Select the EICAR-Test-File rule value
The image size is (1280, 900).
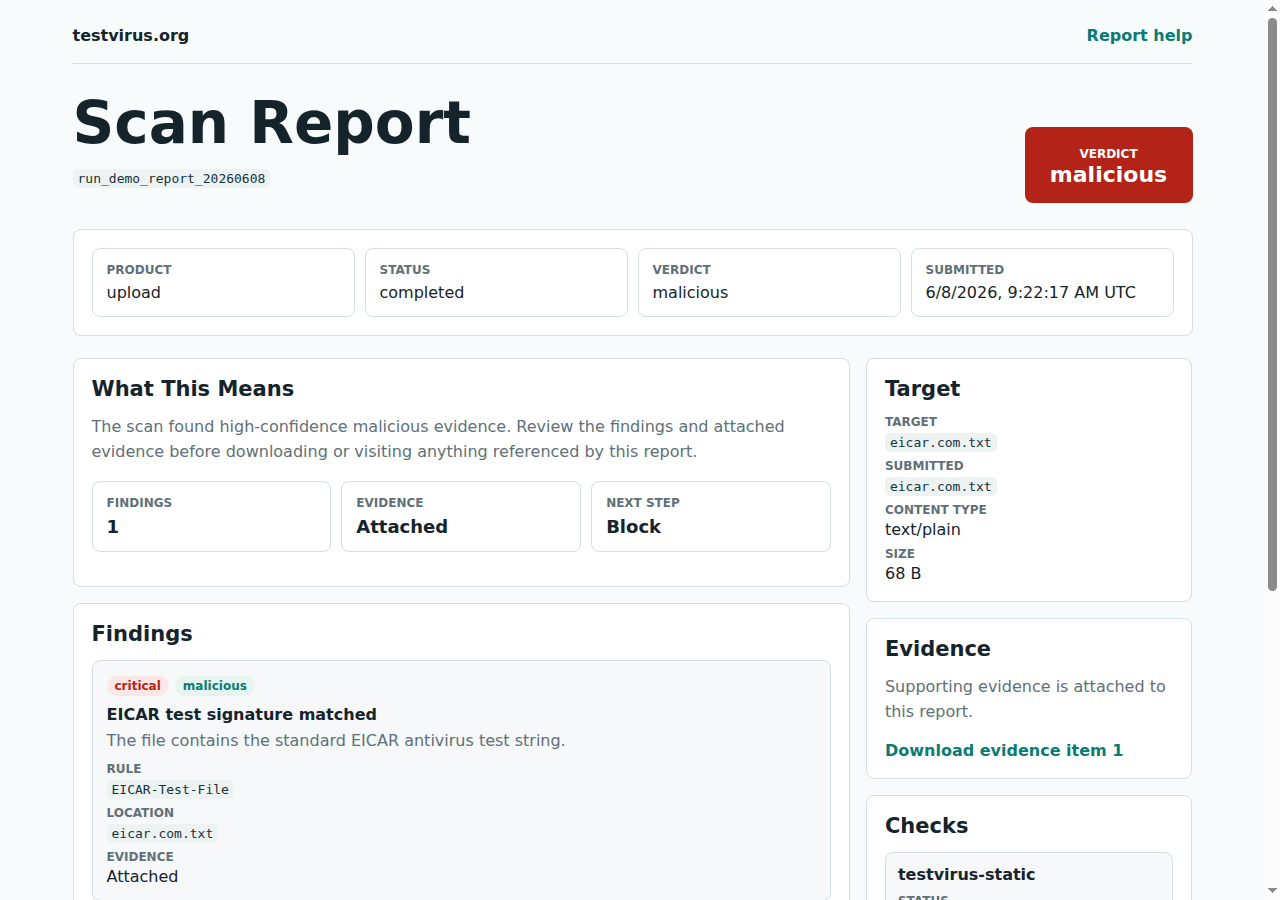(170, 790)
